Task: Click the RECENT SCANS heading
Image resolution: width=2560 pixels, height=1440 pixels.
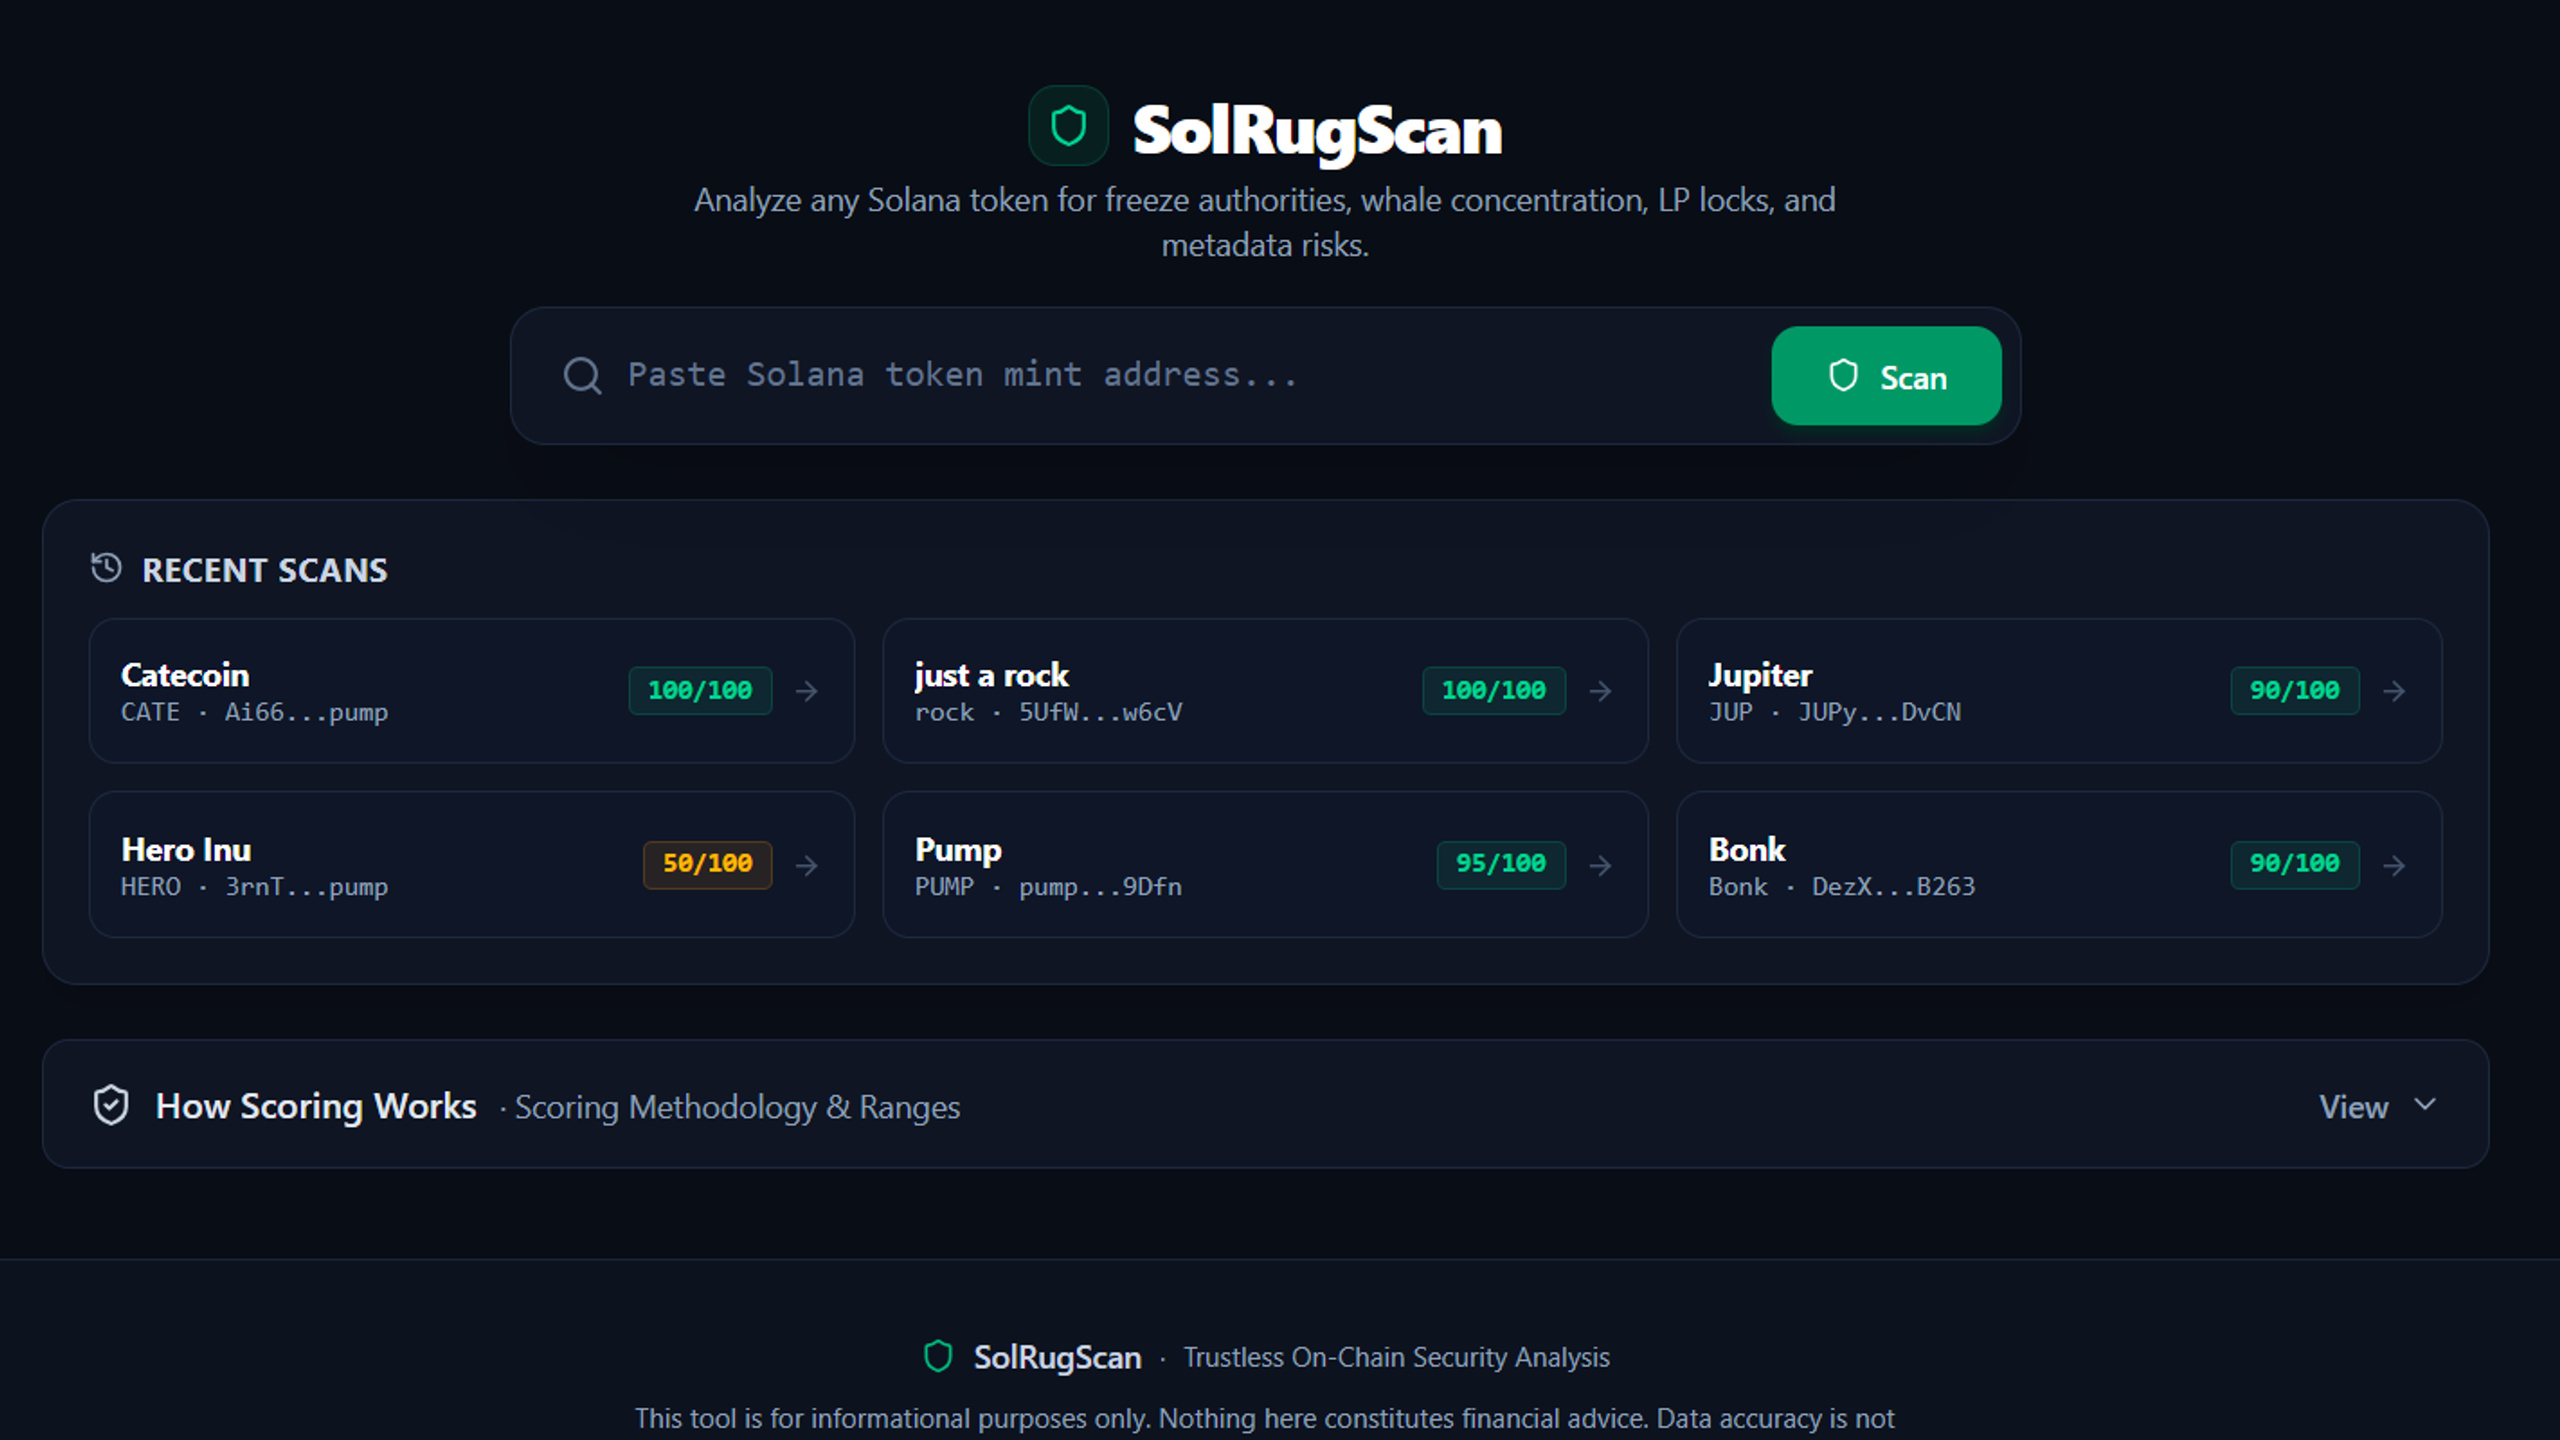Action: [x=265, y=570]
